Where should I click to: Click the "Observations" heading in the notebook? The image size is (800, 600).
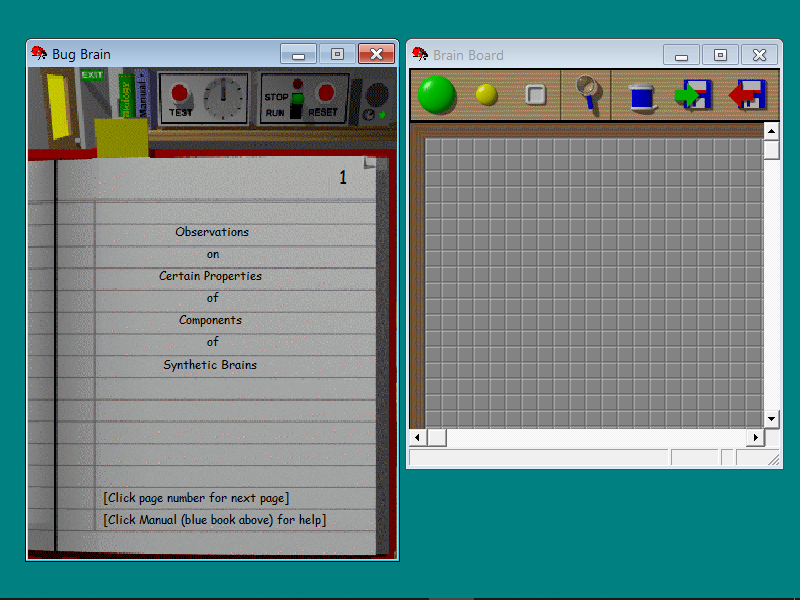[212, 232]
